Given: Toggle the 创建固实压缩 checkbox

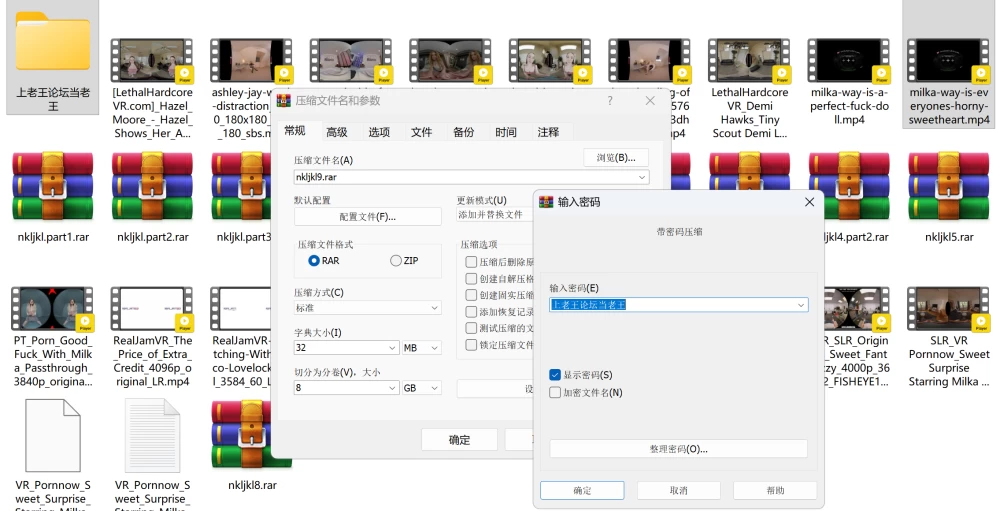Looking at the screenshot, I should pos(471,295).
